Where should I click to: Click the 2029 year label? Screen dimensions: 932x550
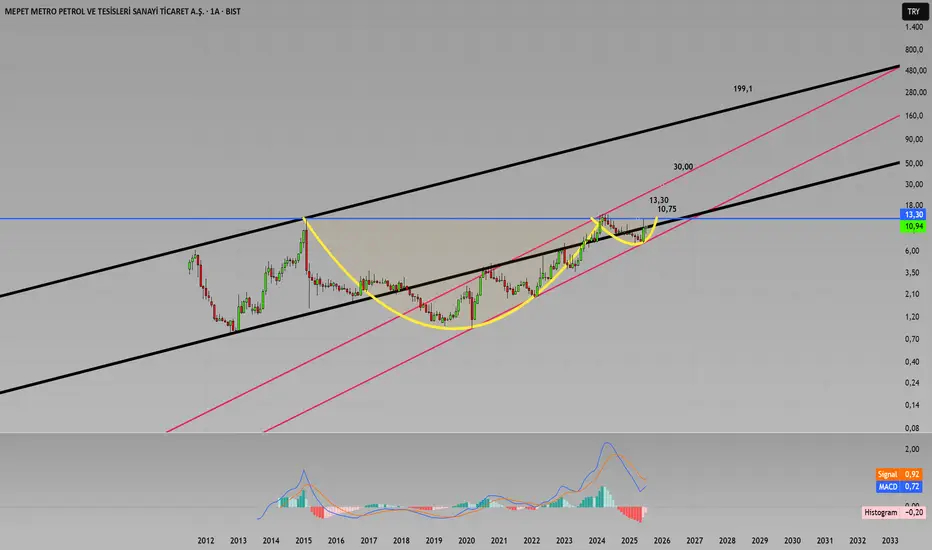(x=760, y=541)
